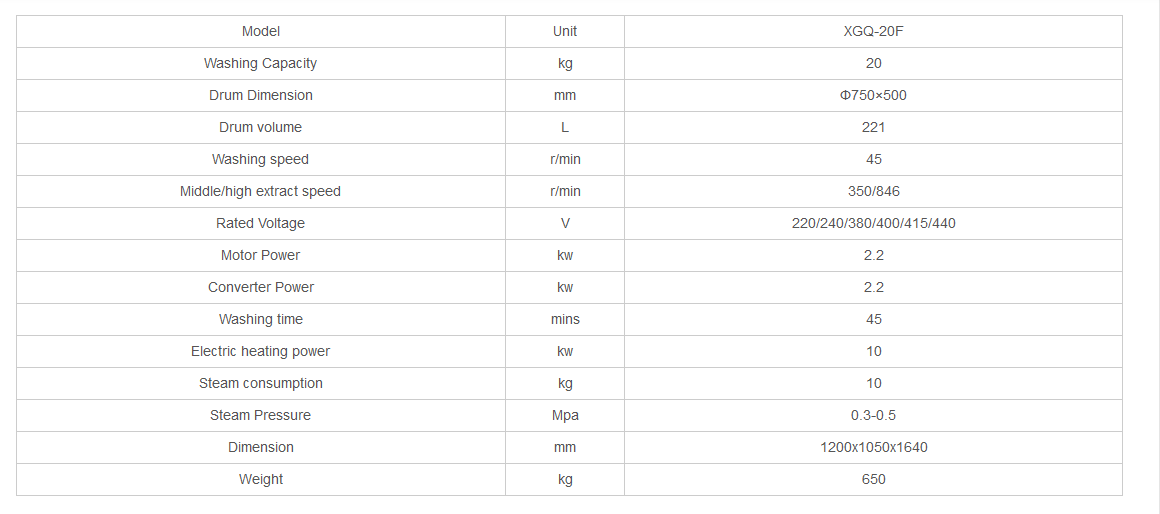The image size is (1160, 514).
Task: Click the Washing speed label
Action: [260, 159]
